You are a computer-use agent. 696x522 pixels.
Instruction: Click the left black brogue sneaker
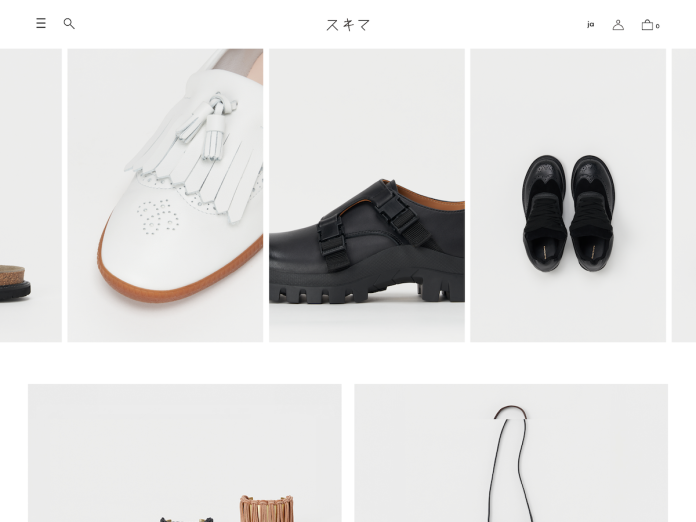(x=545, y=213)
